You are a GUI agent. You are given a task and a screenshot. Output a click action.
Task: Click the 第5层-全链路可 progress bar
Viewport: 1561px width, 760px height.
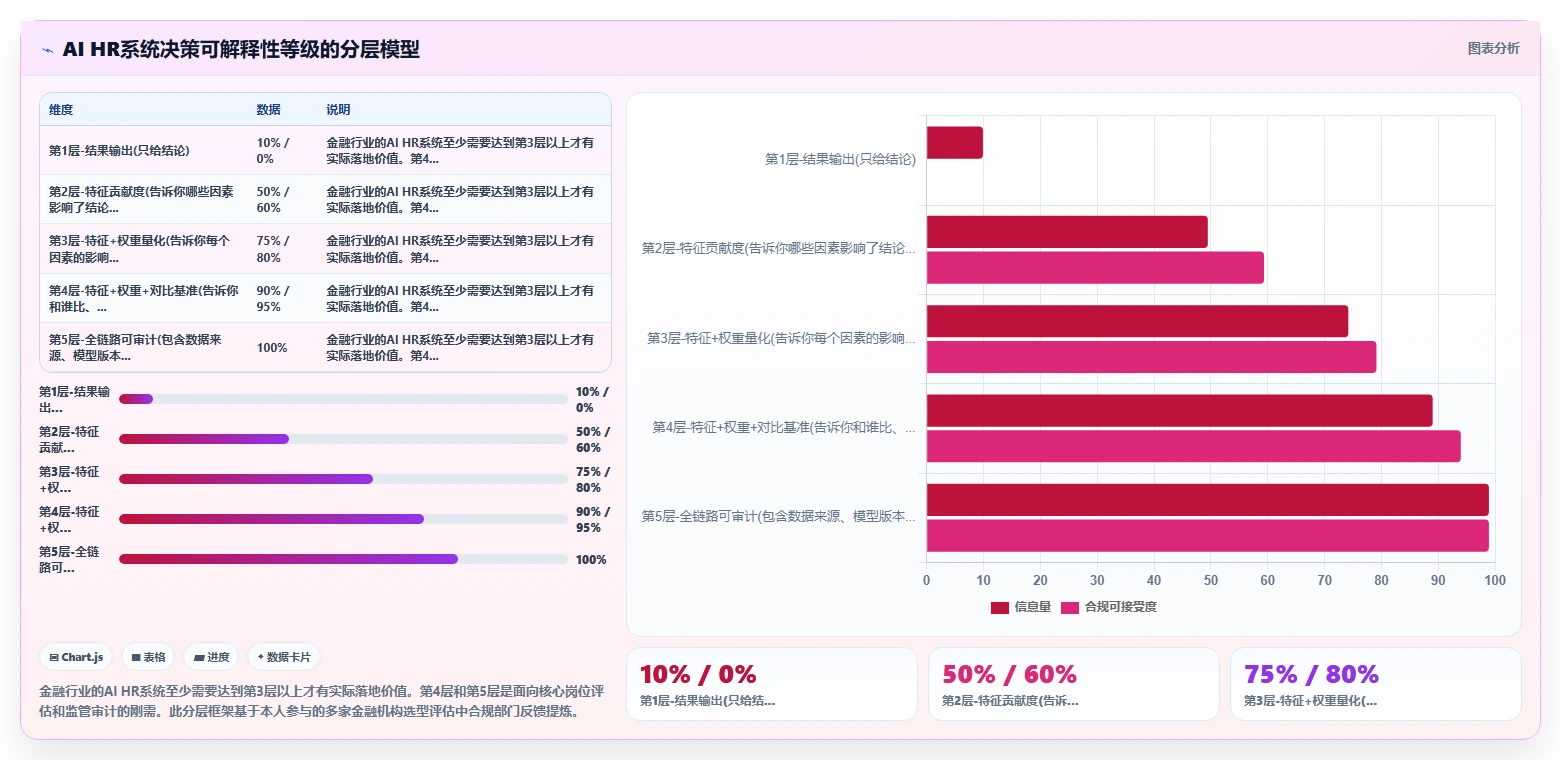click(x=343, y=559)
